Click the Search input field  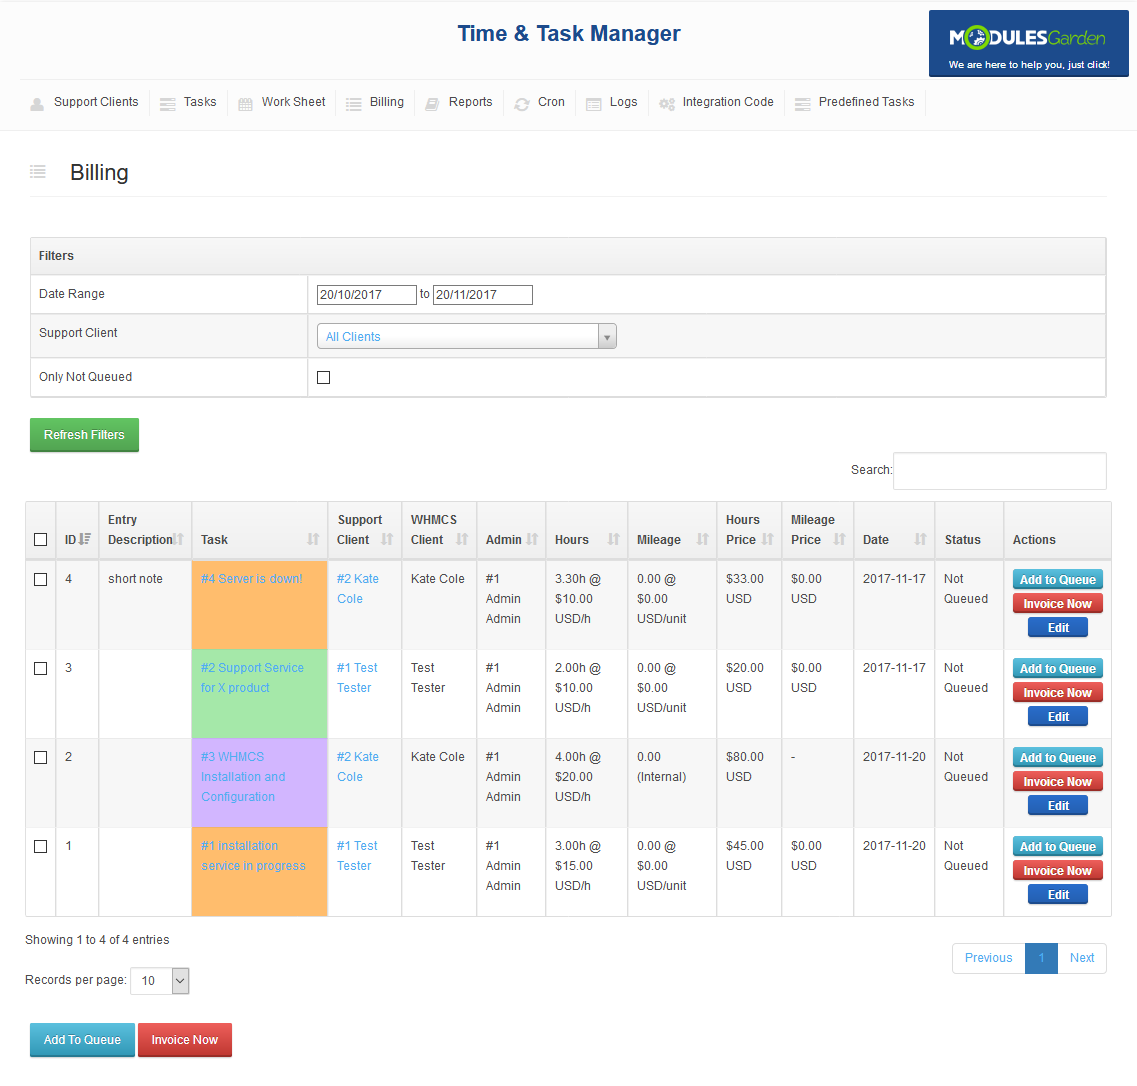click(1000, 471)
